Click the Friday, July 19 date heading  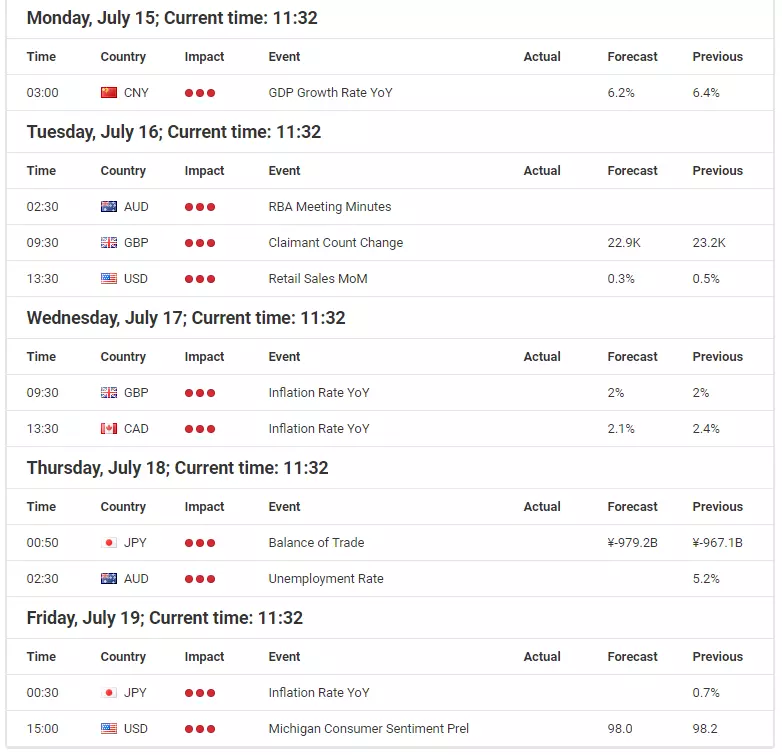click(165, 618)
